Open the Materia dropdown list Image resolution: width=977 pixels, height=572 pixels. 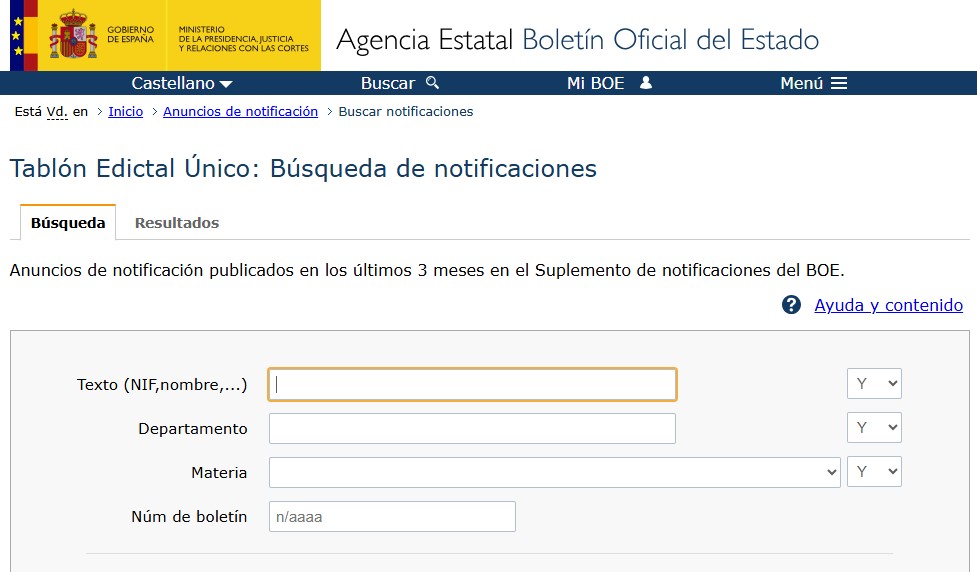[x=554, y=472]
